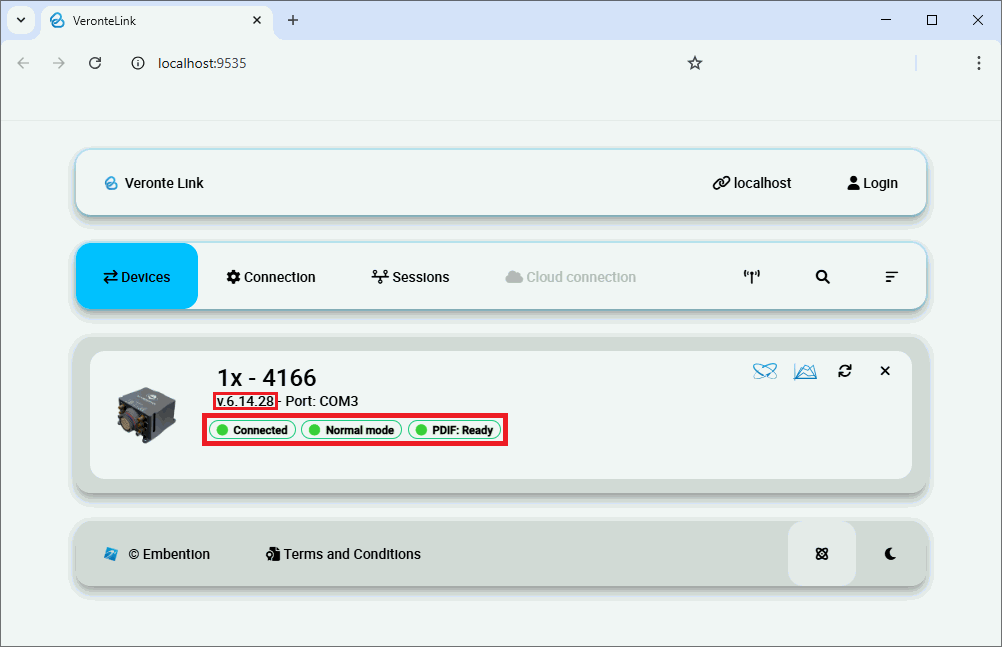Open the sort/filter lines icon
Viewport: 1002px width, 647px height.
(891, 277)
